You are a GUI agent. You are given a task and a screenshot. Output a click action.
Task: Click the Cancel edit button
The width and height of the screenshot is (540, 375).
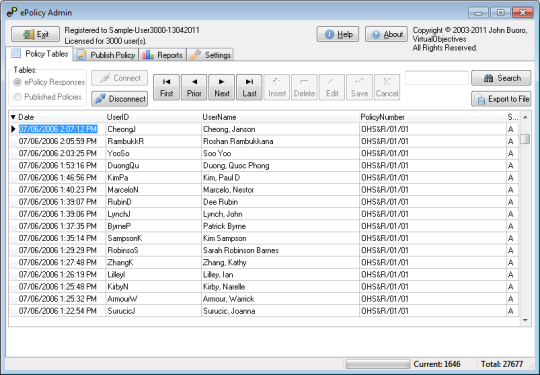(387, 87)
